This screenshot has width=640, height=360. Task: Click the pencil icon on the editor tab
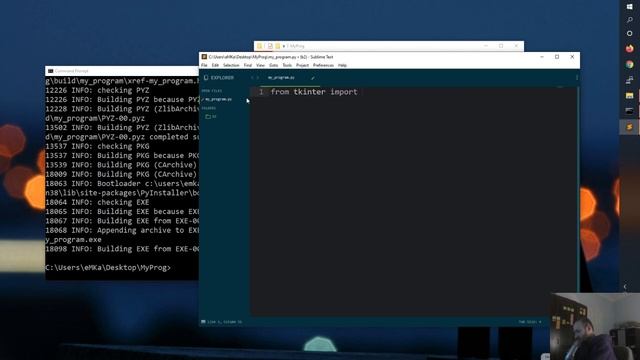(313, 78)
